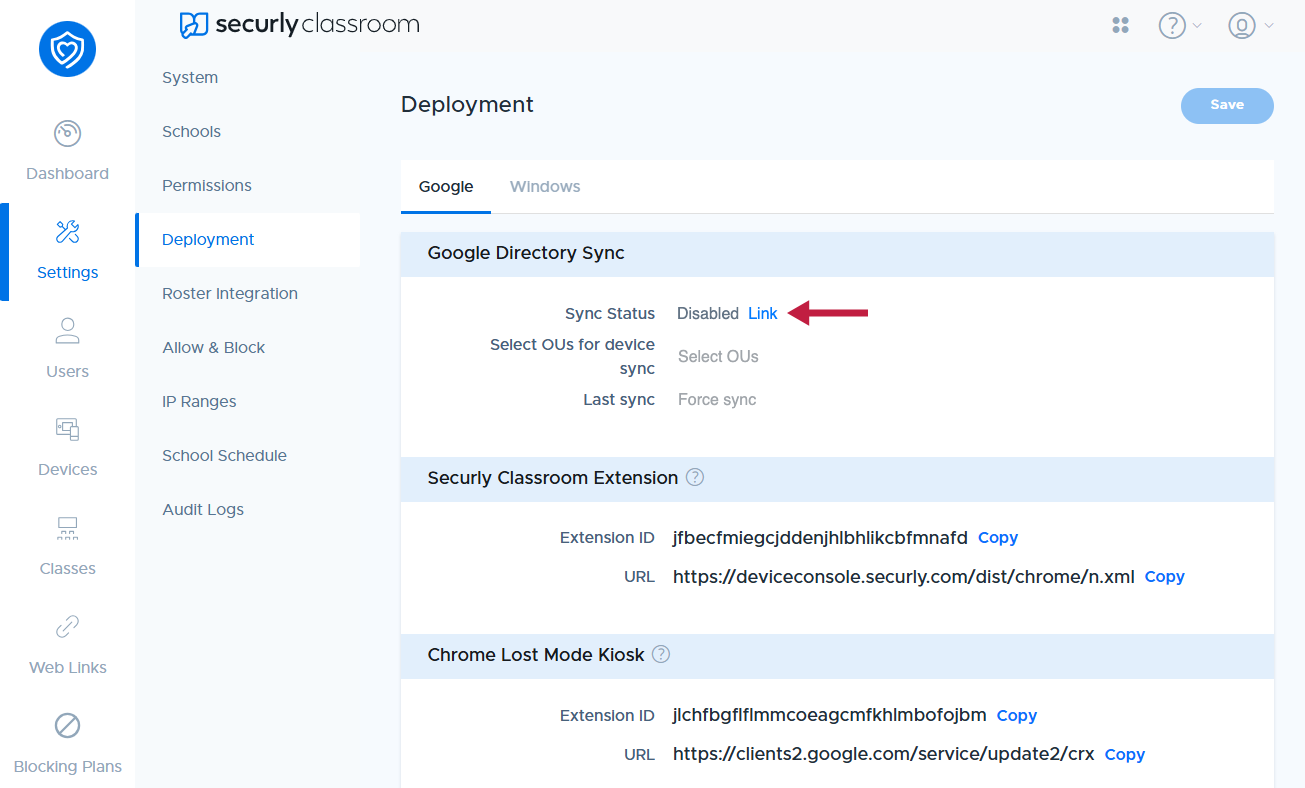Select Deployment in the settings menu
The width and height of the screenshot is (1305, 788).
click(248, 240)
